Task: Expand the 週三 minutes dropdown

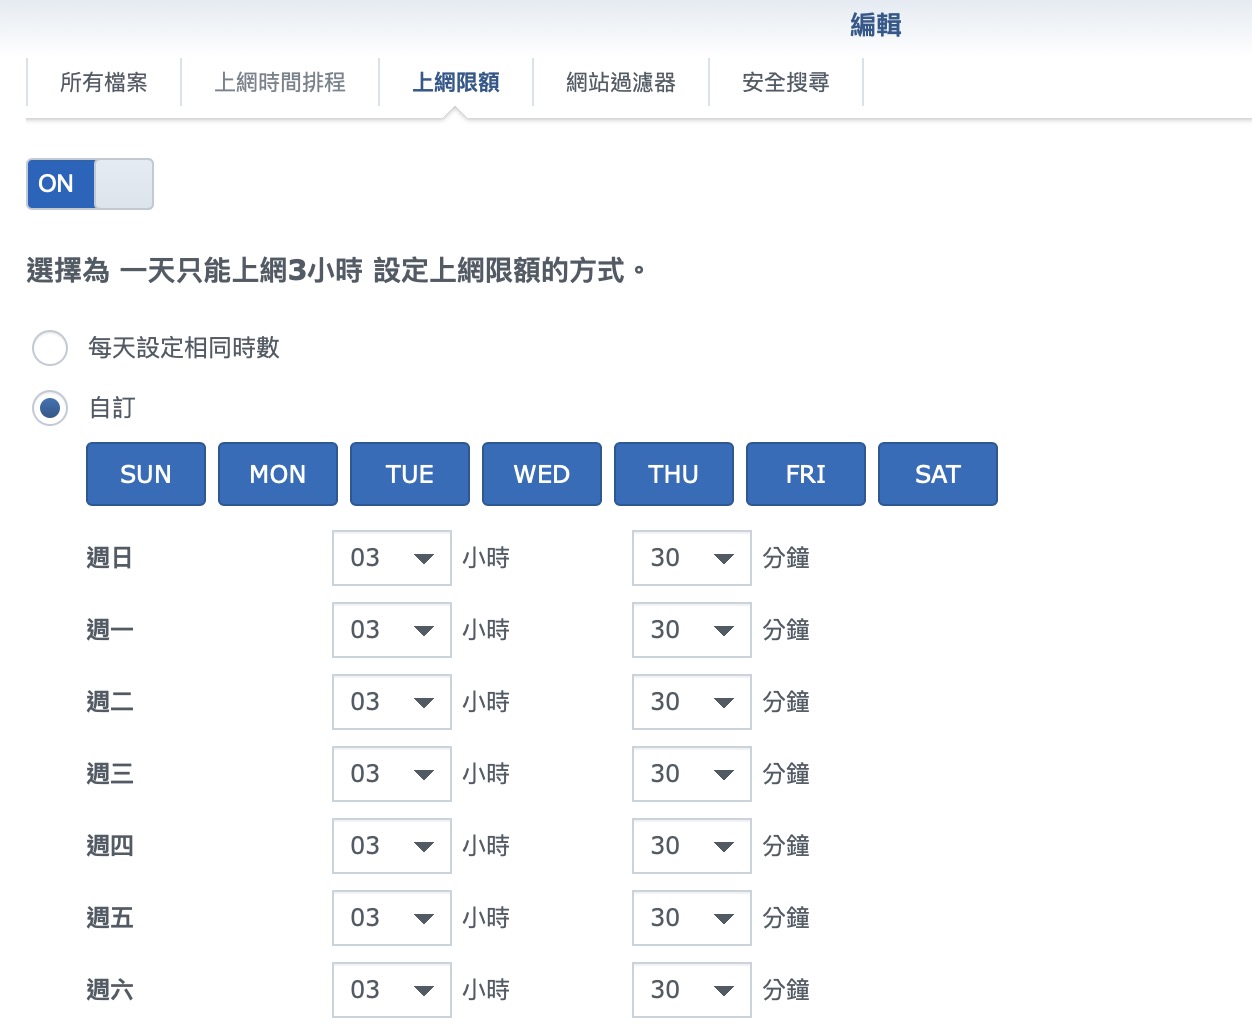Action: (x=692, y=774)
